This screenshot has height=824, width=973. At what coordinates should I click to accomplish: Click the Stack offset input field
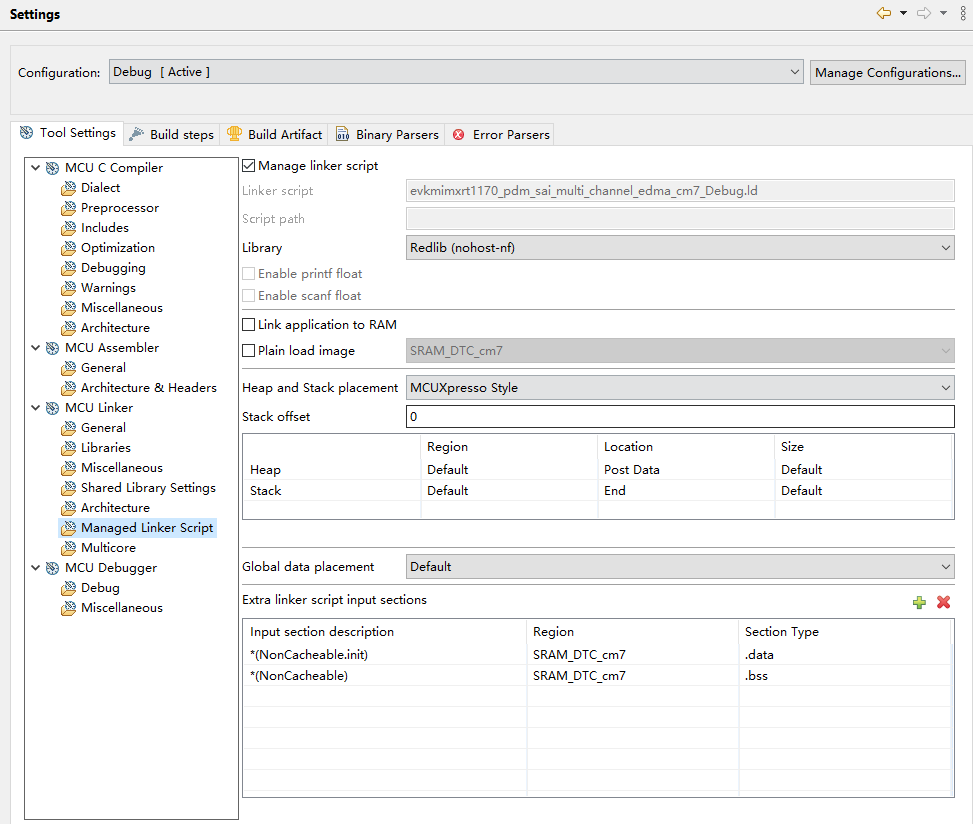point(680,417)
